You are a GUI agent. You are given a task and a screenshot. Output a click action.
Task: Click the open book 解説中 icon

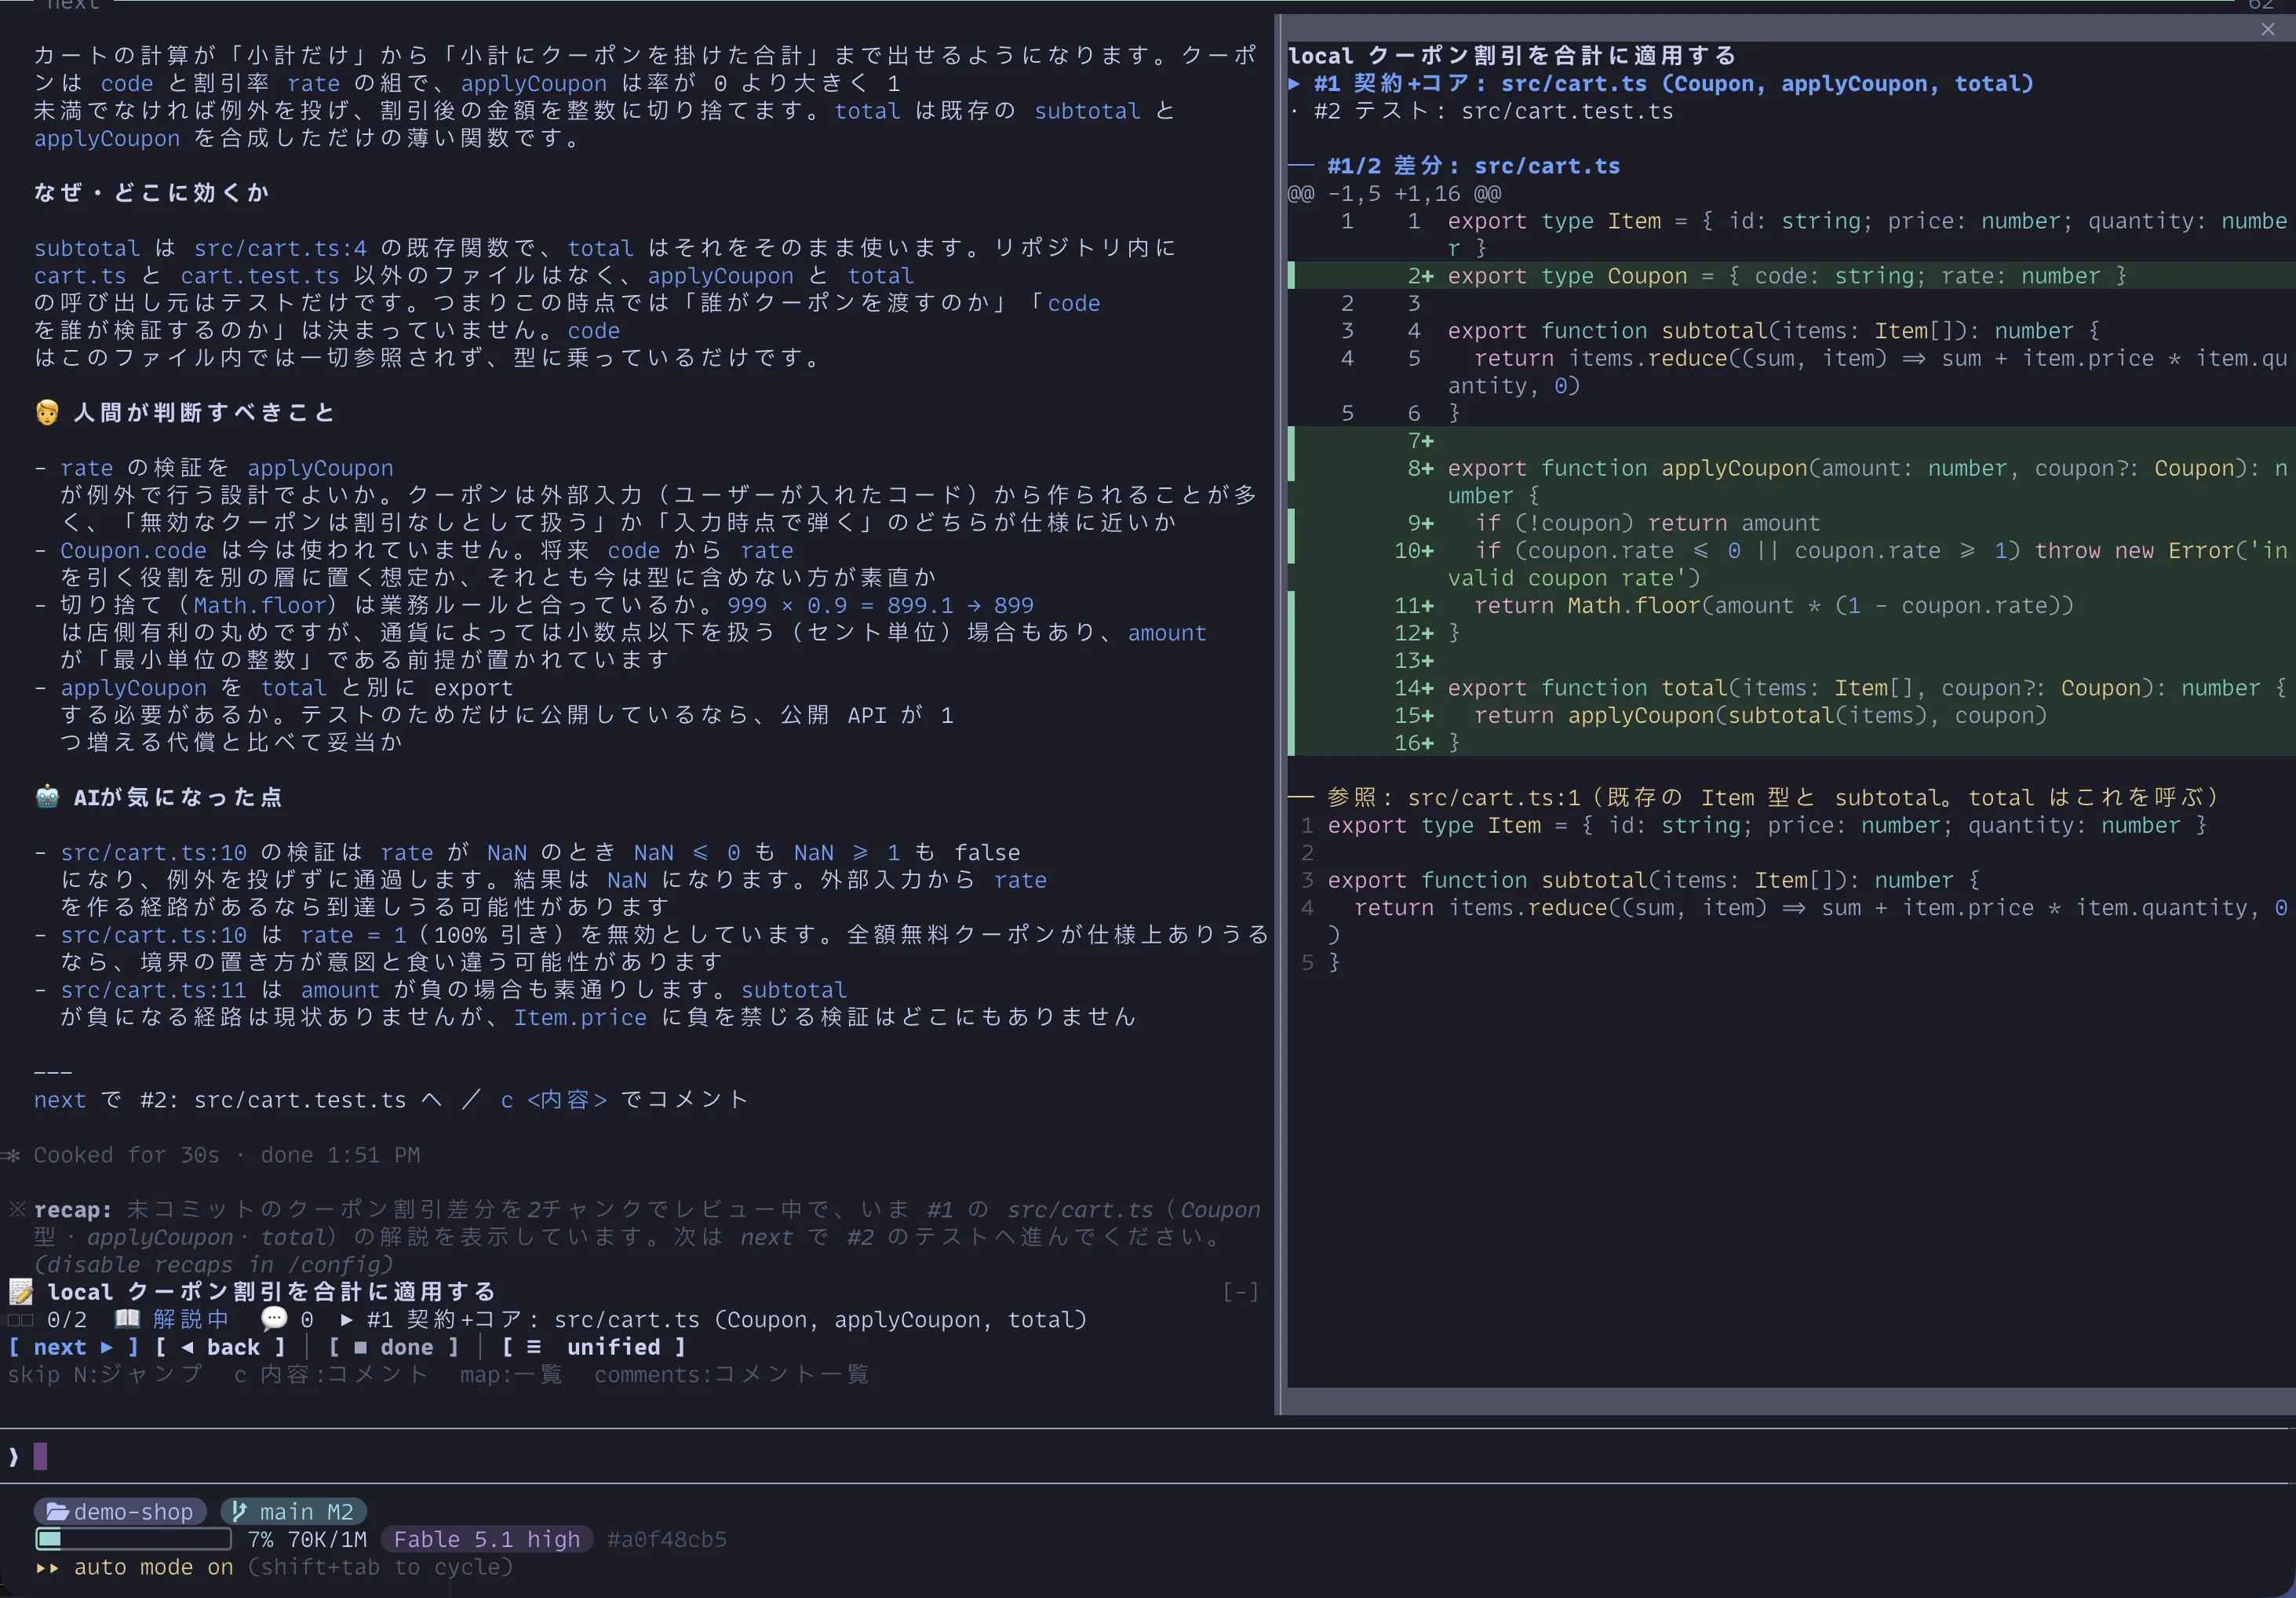[x=127, y=1319]
